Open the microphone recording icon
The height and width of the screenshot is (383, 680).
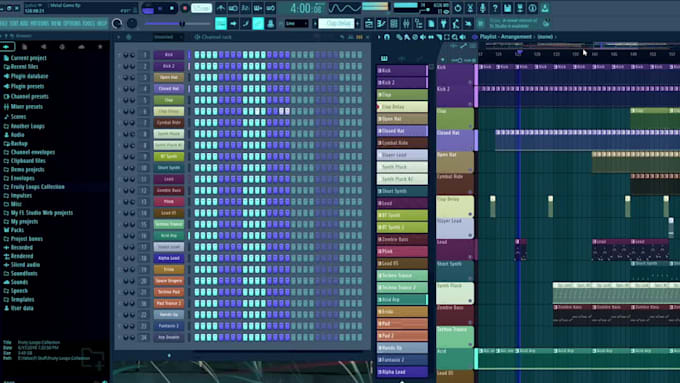tap(482, 8)
